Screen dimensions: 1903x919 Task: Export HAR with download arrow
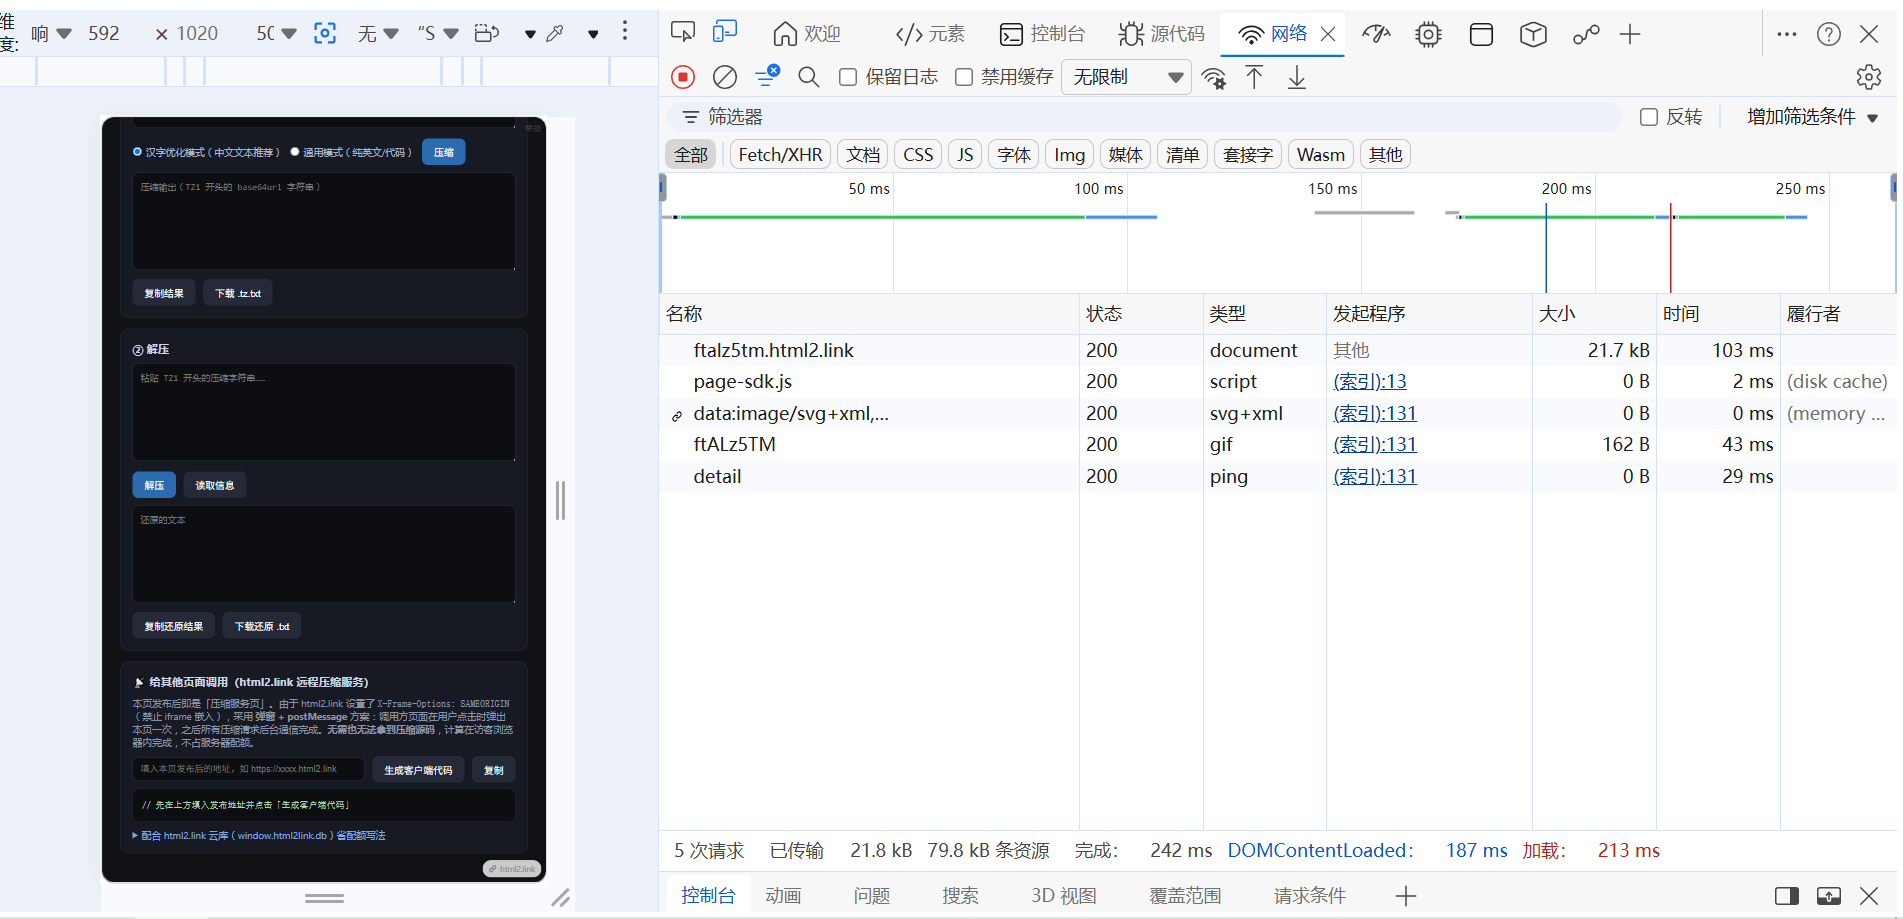pos(1297,77)
